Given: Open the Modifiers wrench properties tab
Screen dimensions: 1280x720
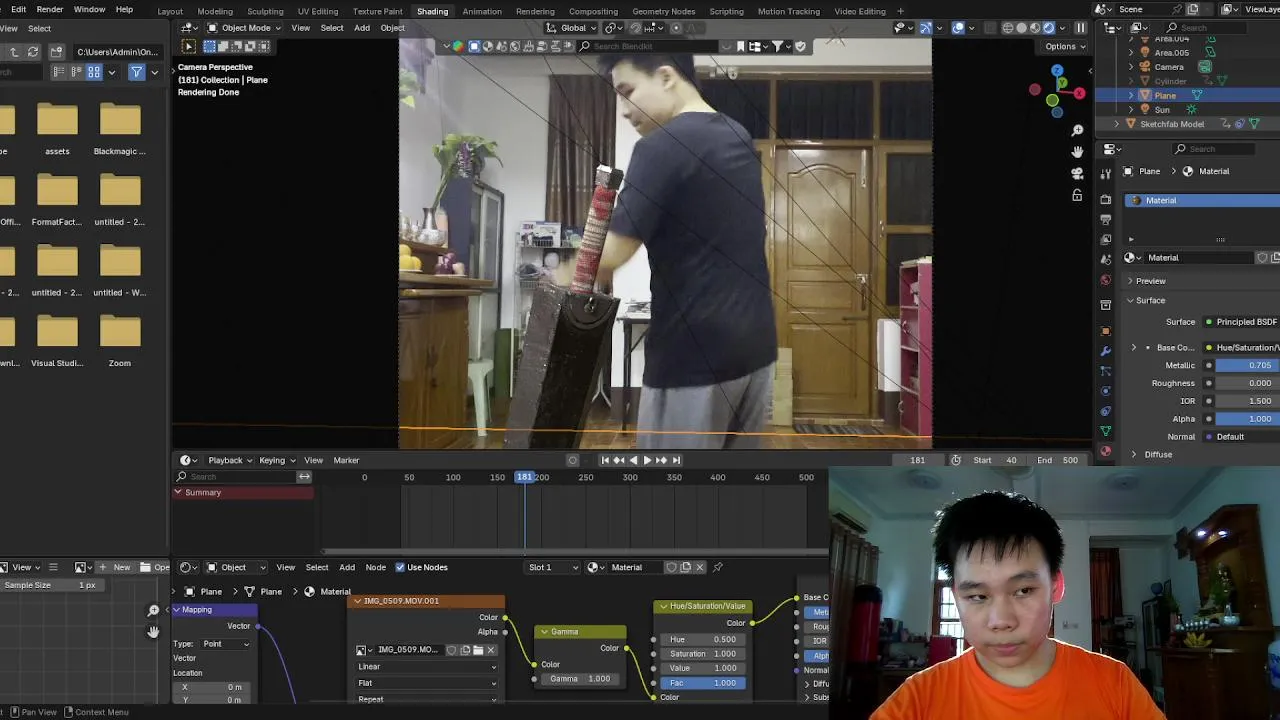Looking at the screenshot, I should tap(1105, 351).
